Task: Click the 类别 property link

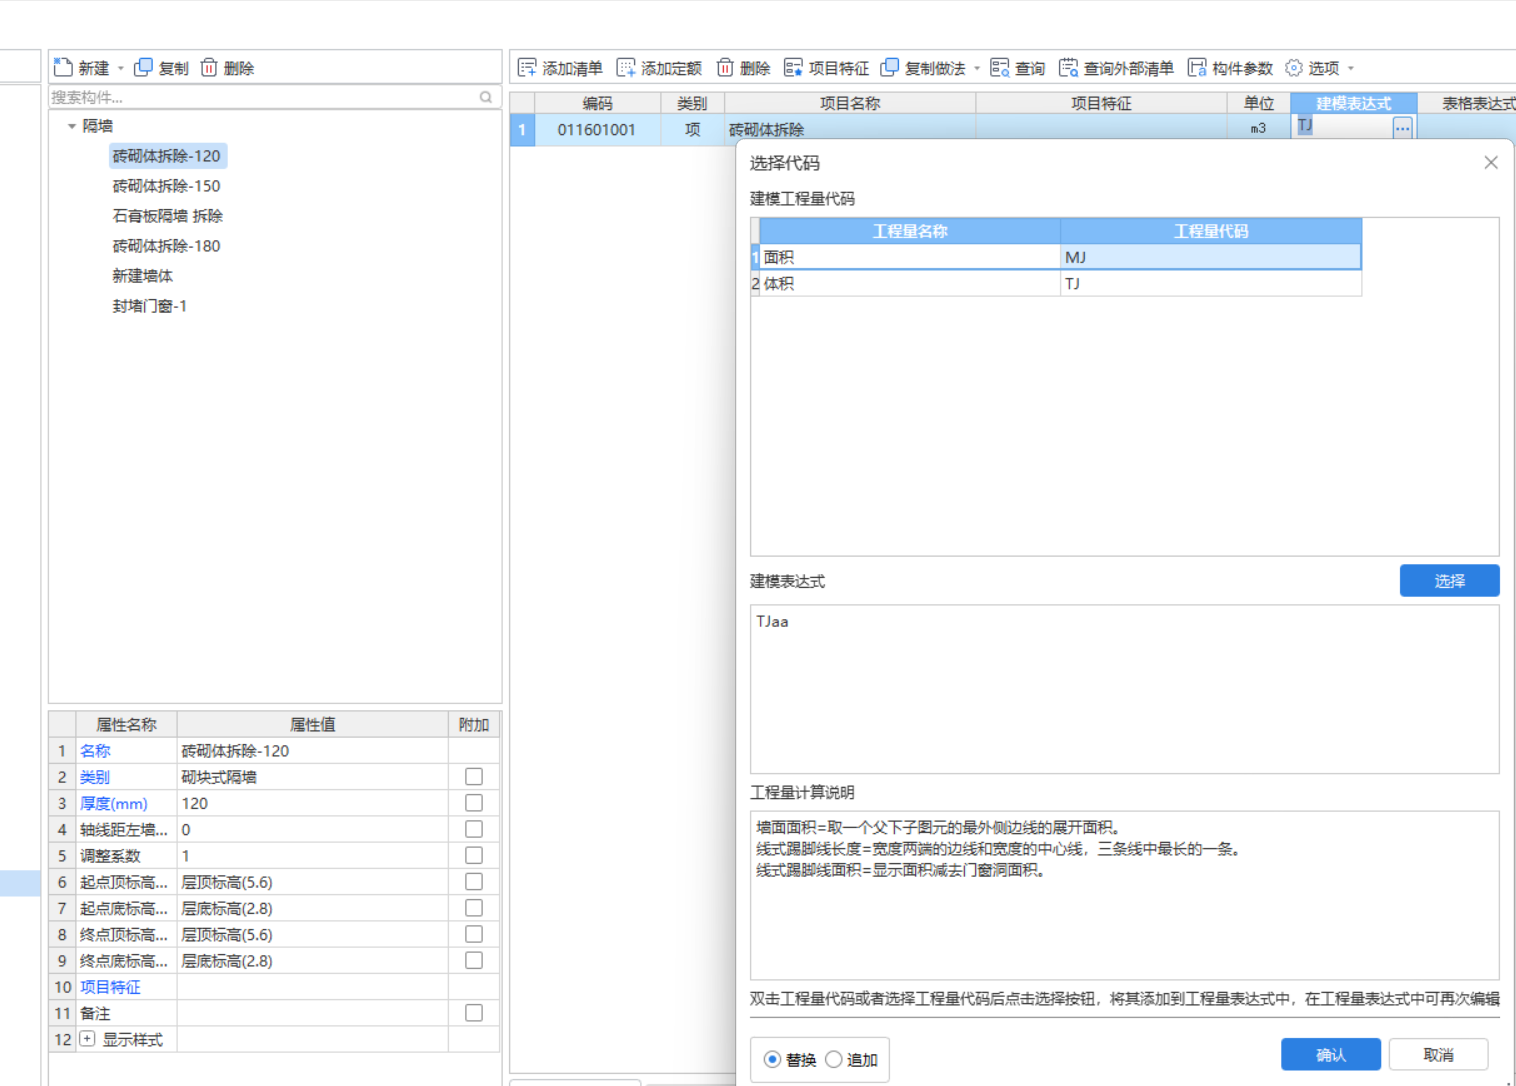Action: point(95,777)
